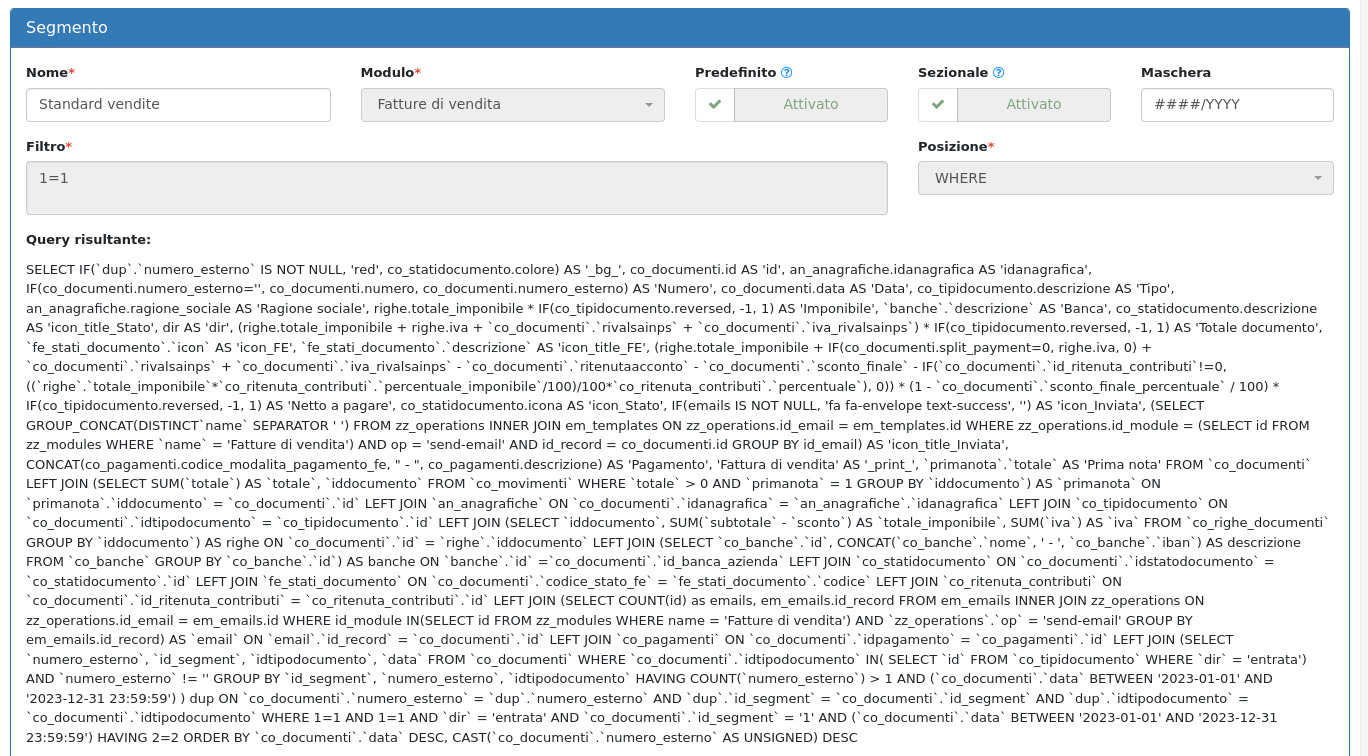Click the Maschera field label
This screenshot has height=756, width=1368.
1175,73
